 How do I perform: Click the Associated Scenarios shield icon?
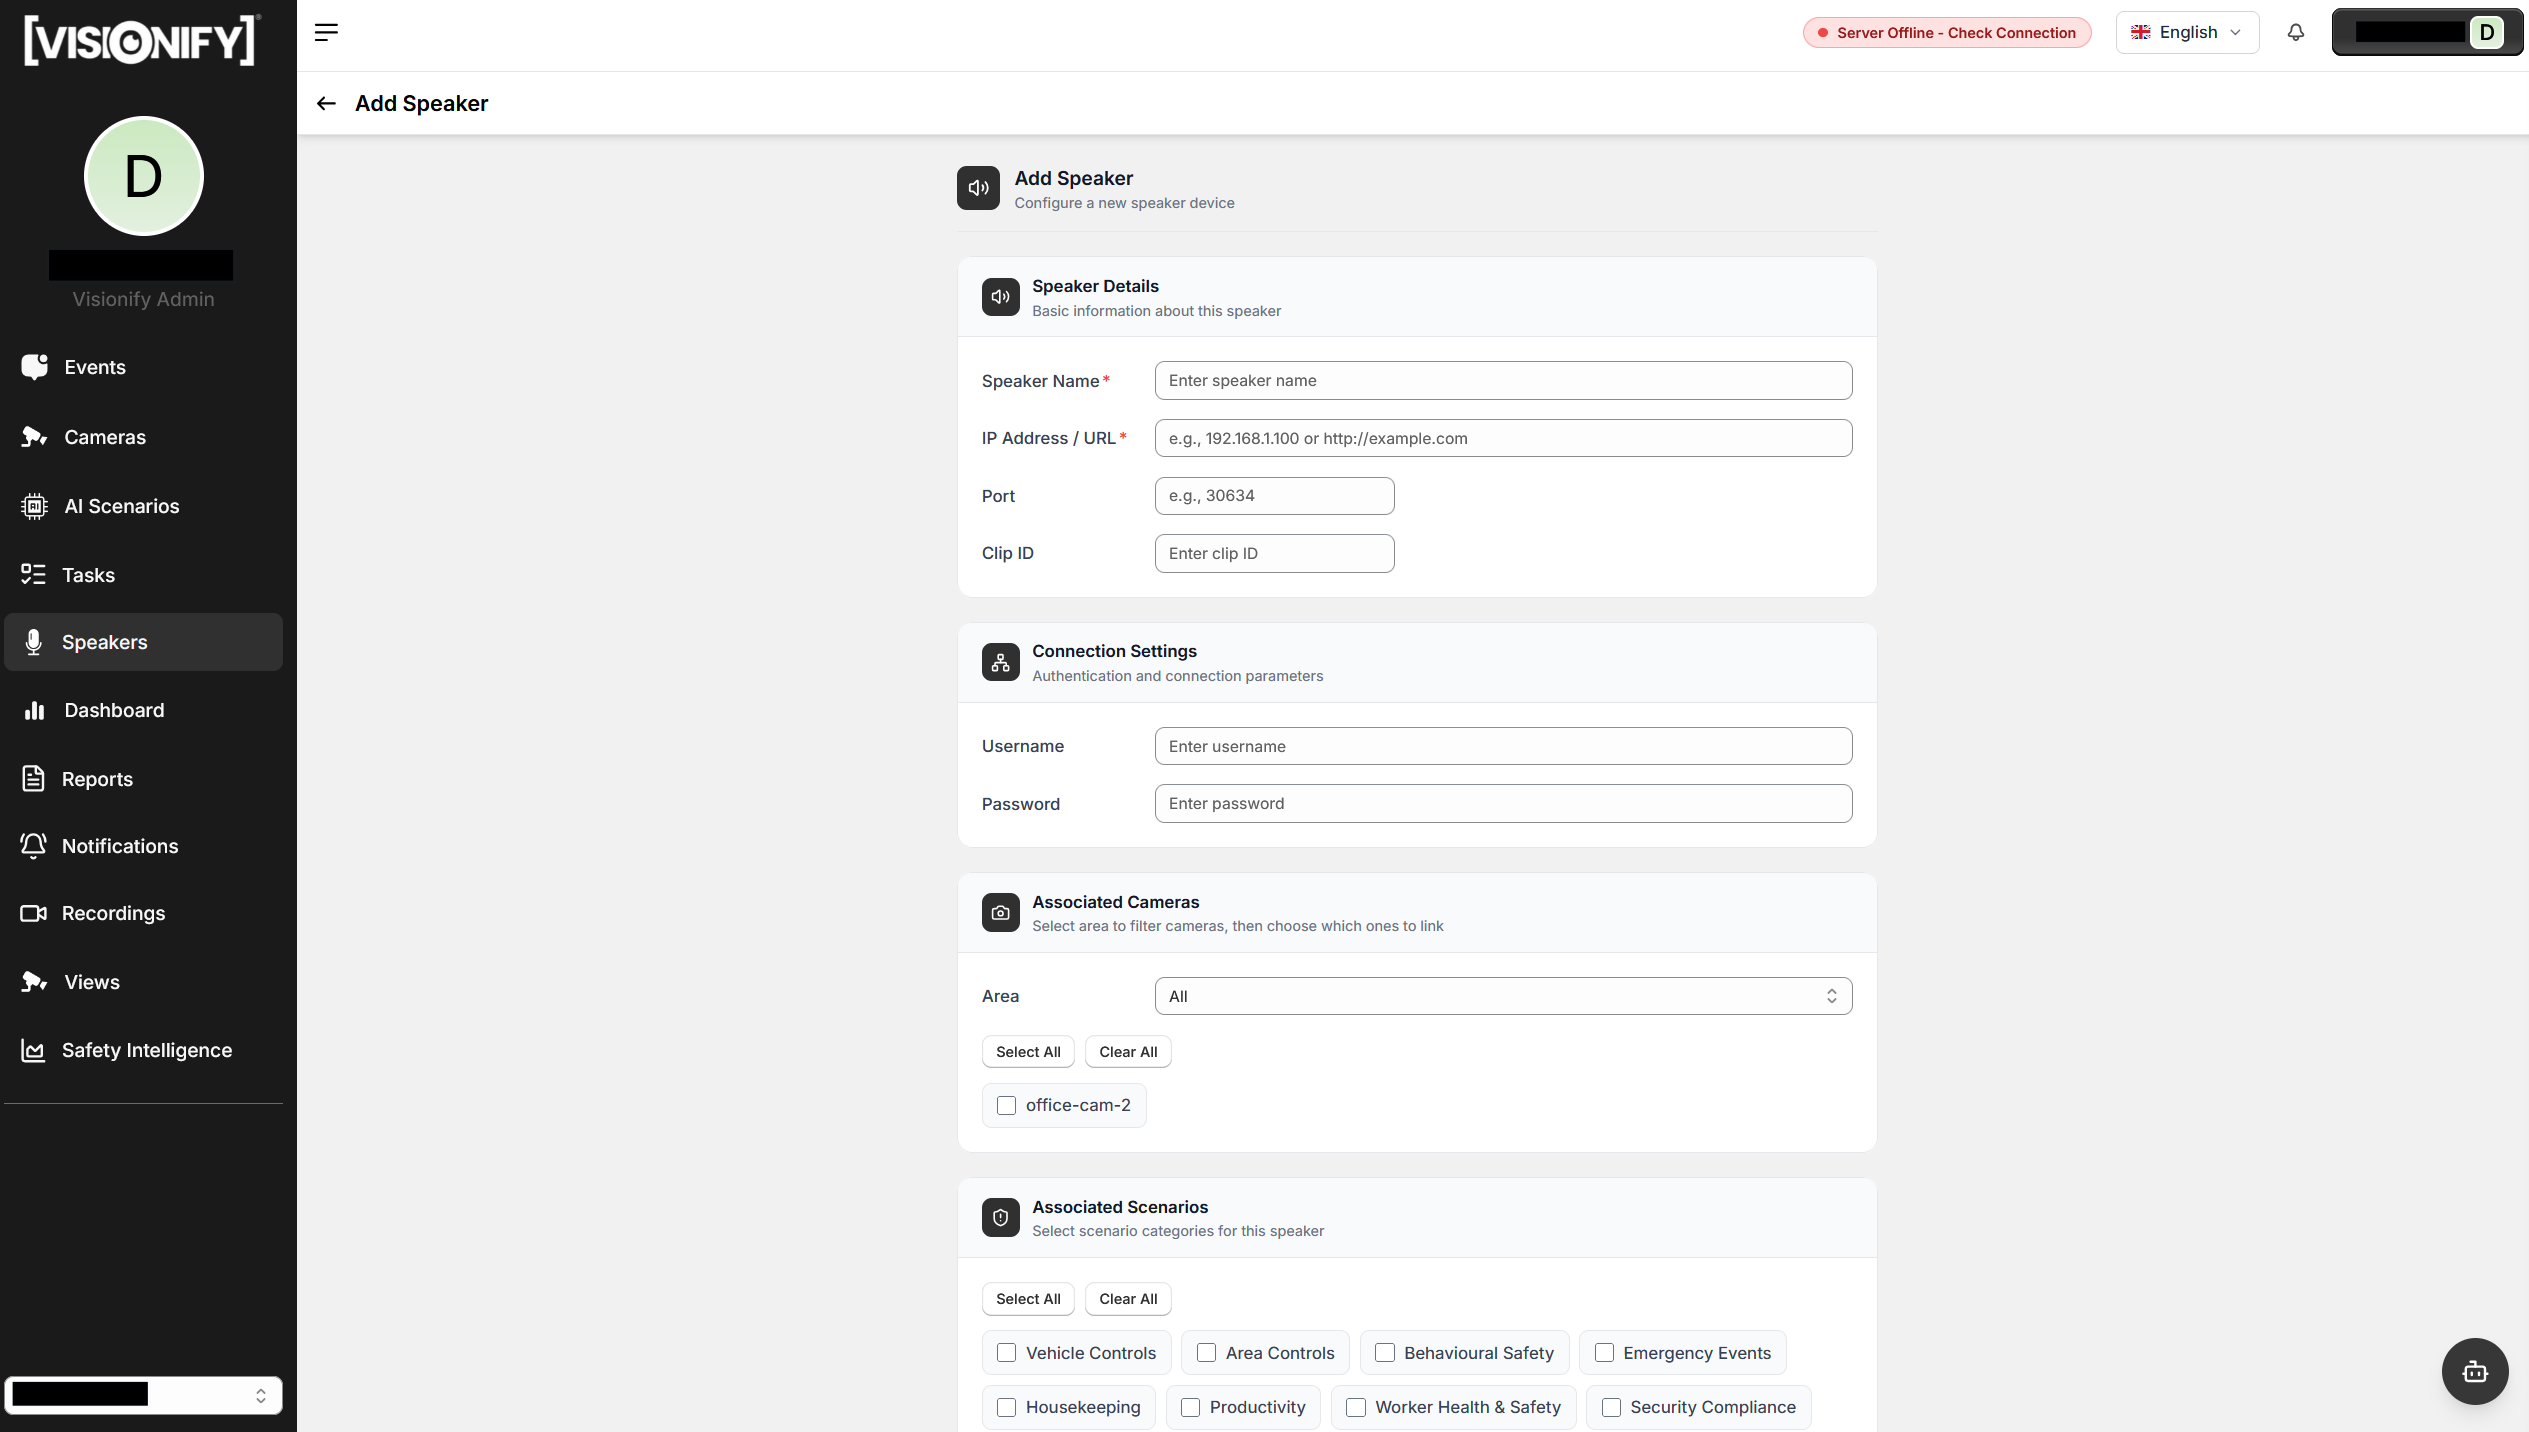(x=1000, y=1217)
